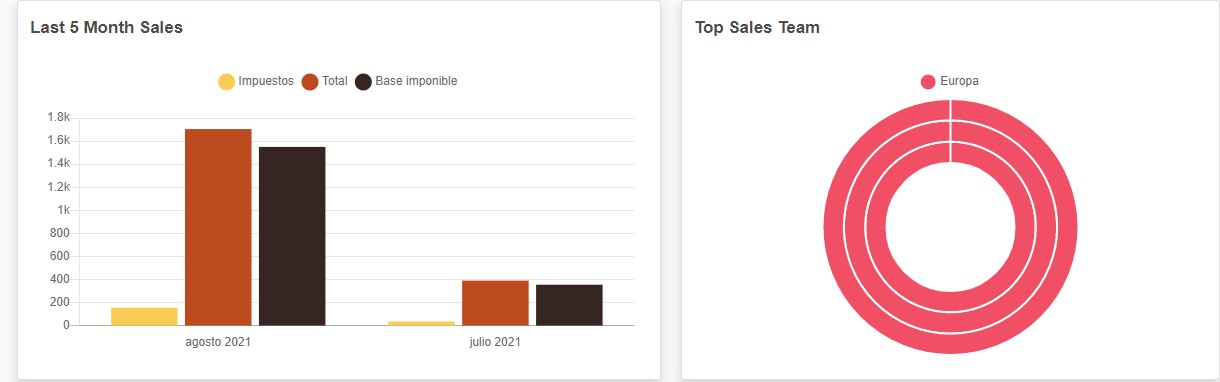Select the agosto 2021 Base imponible bar
1220x382 pixels.
click(292, 236)
